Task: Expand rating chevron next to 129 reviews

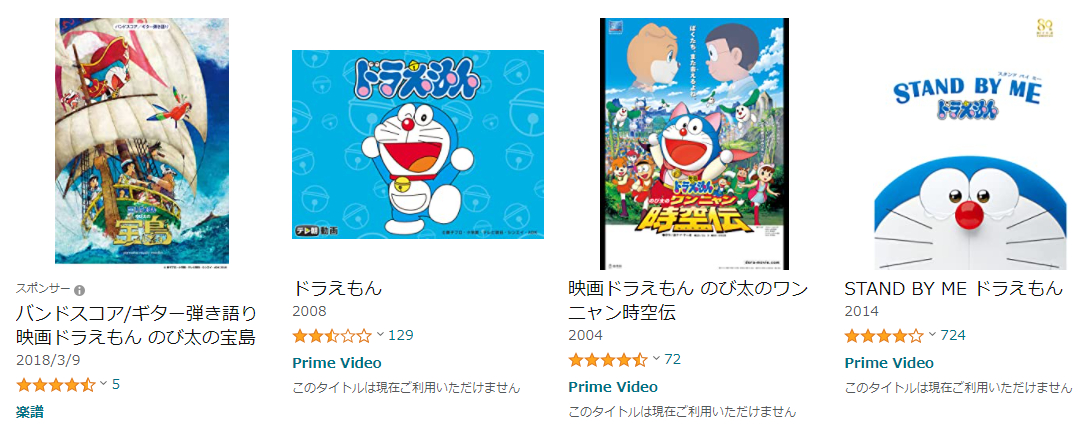Action: pos(380,336)
